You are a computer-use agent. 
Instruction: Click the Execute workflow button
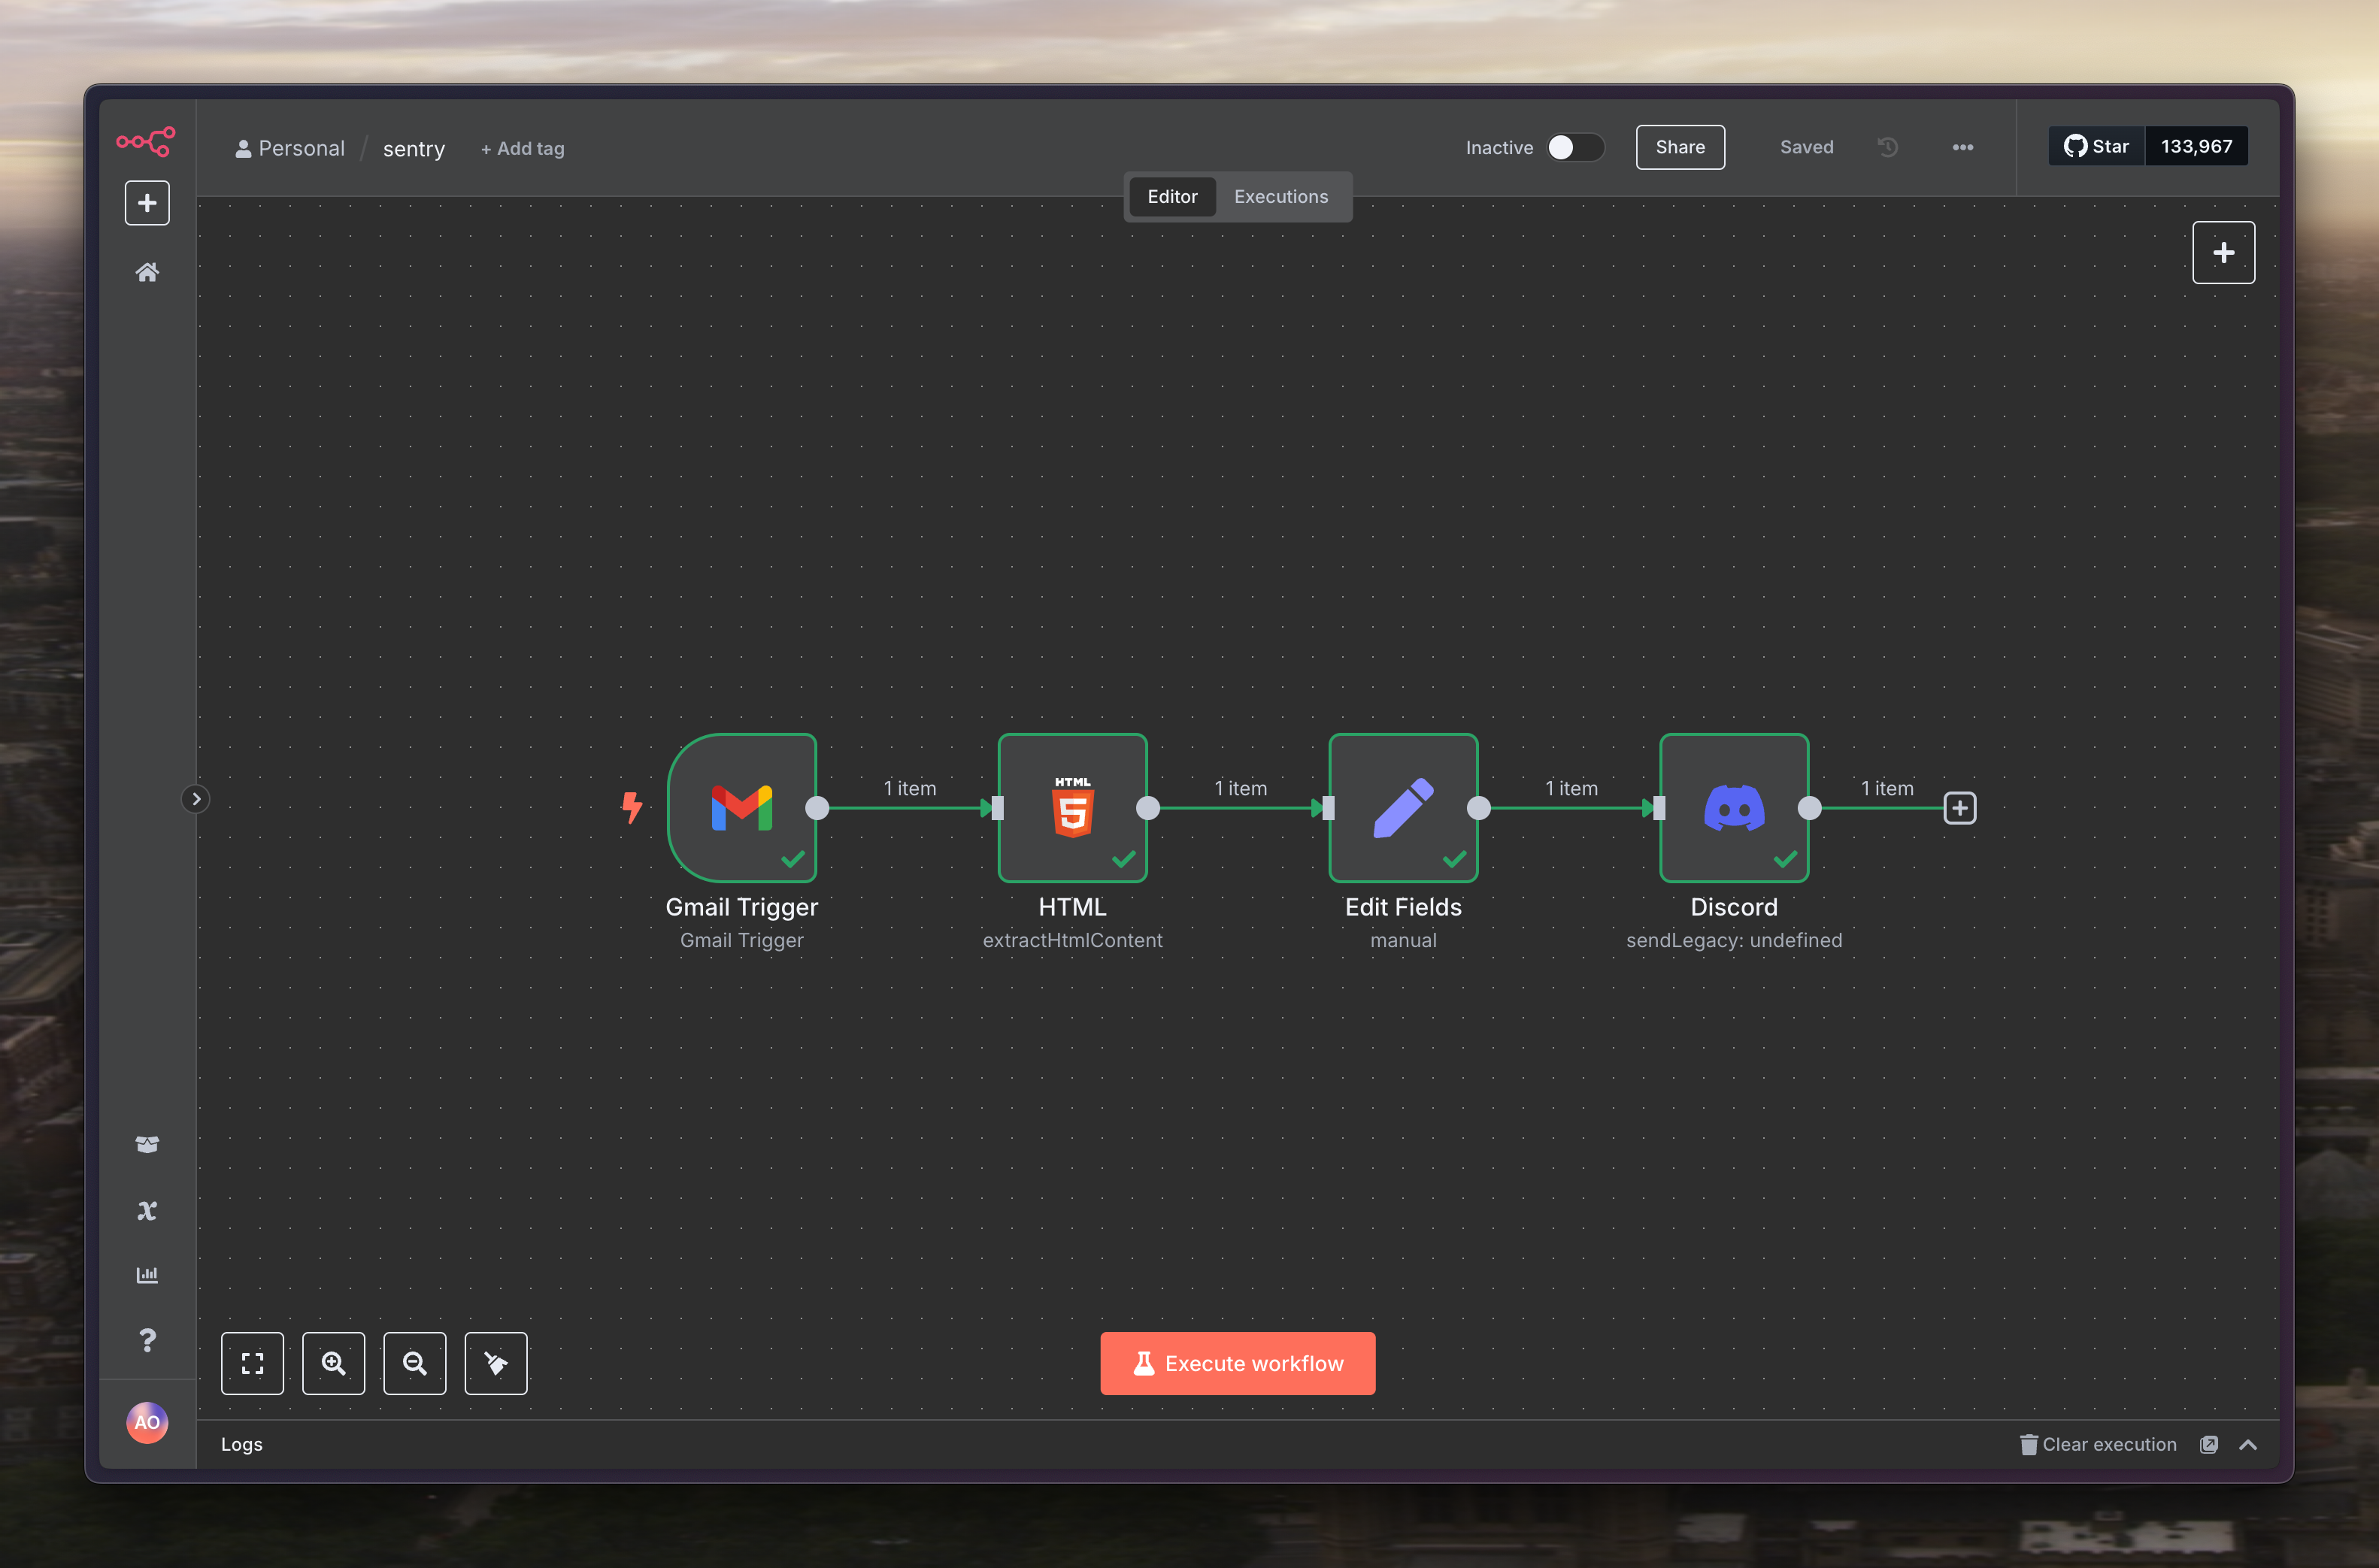[1237, 1363]
